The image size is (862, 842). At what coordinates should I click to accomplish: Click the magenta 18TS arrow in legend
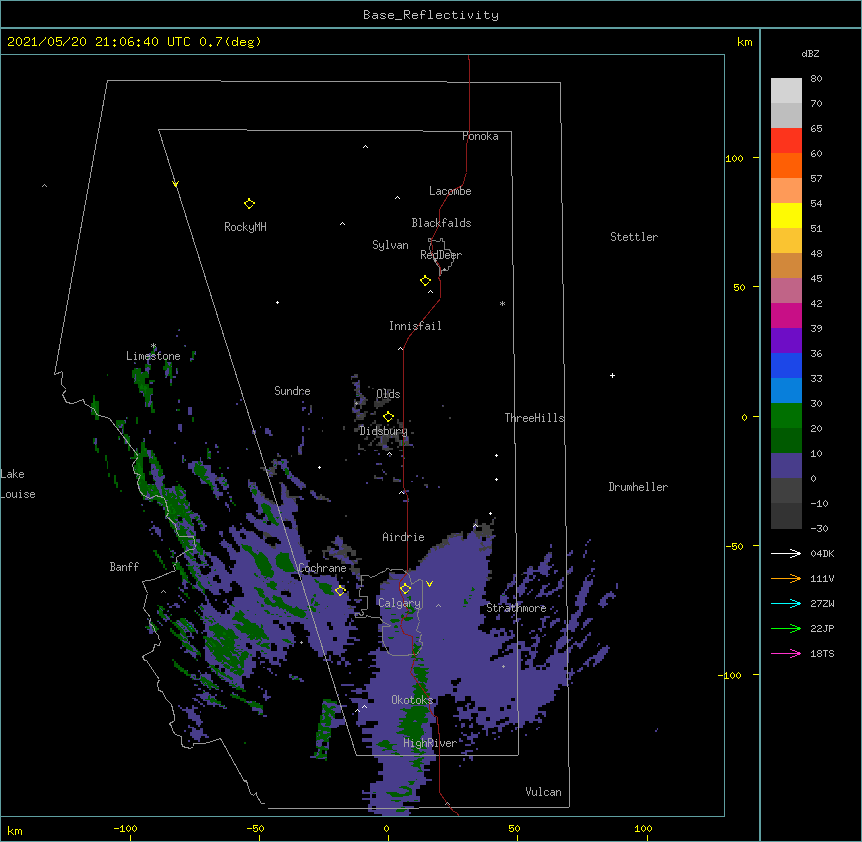tap(786, 653)
